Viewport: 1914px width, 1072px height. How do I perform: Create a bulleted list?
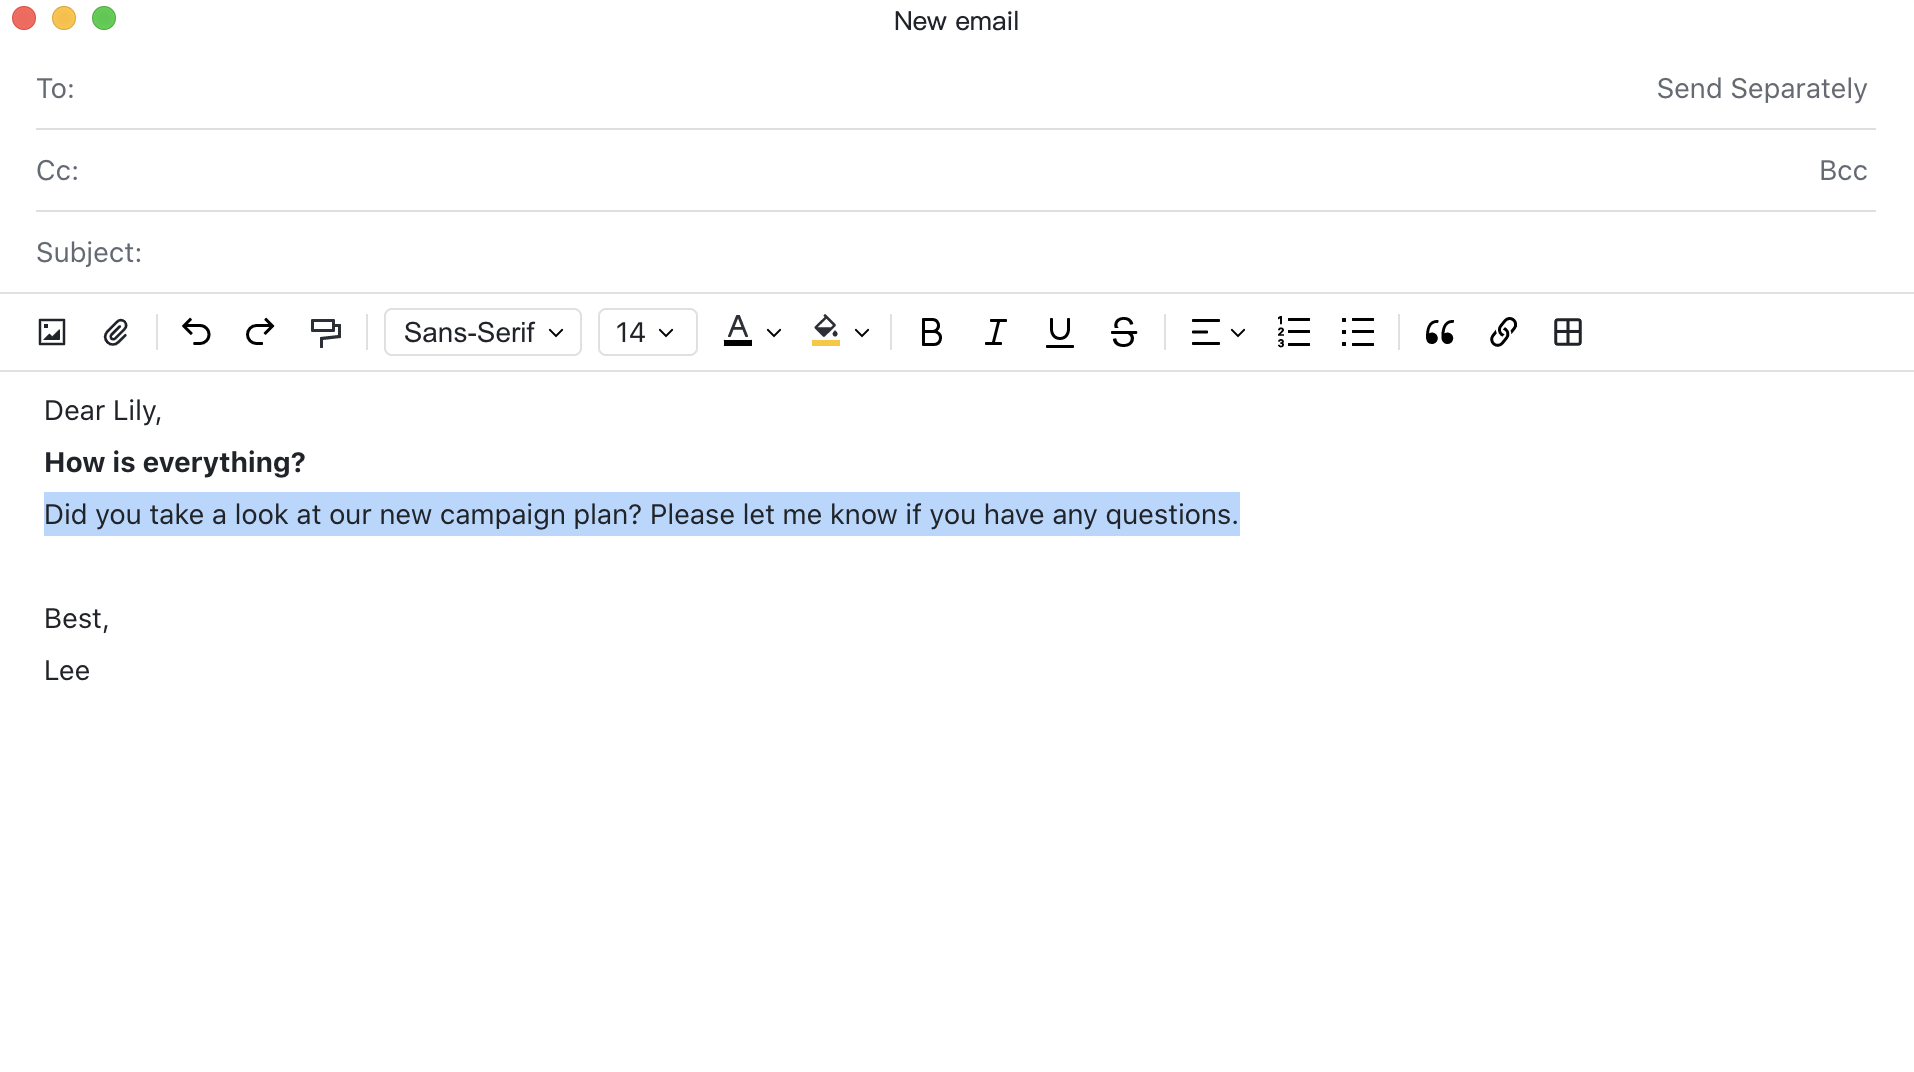(x=1357, y=332)
